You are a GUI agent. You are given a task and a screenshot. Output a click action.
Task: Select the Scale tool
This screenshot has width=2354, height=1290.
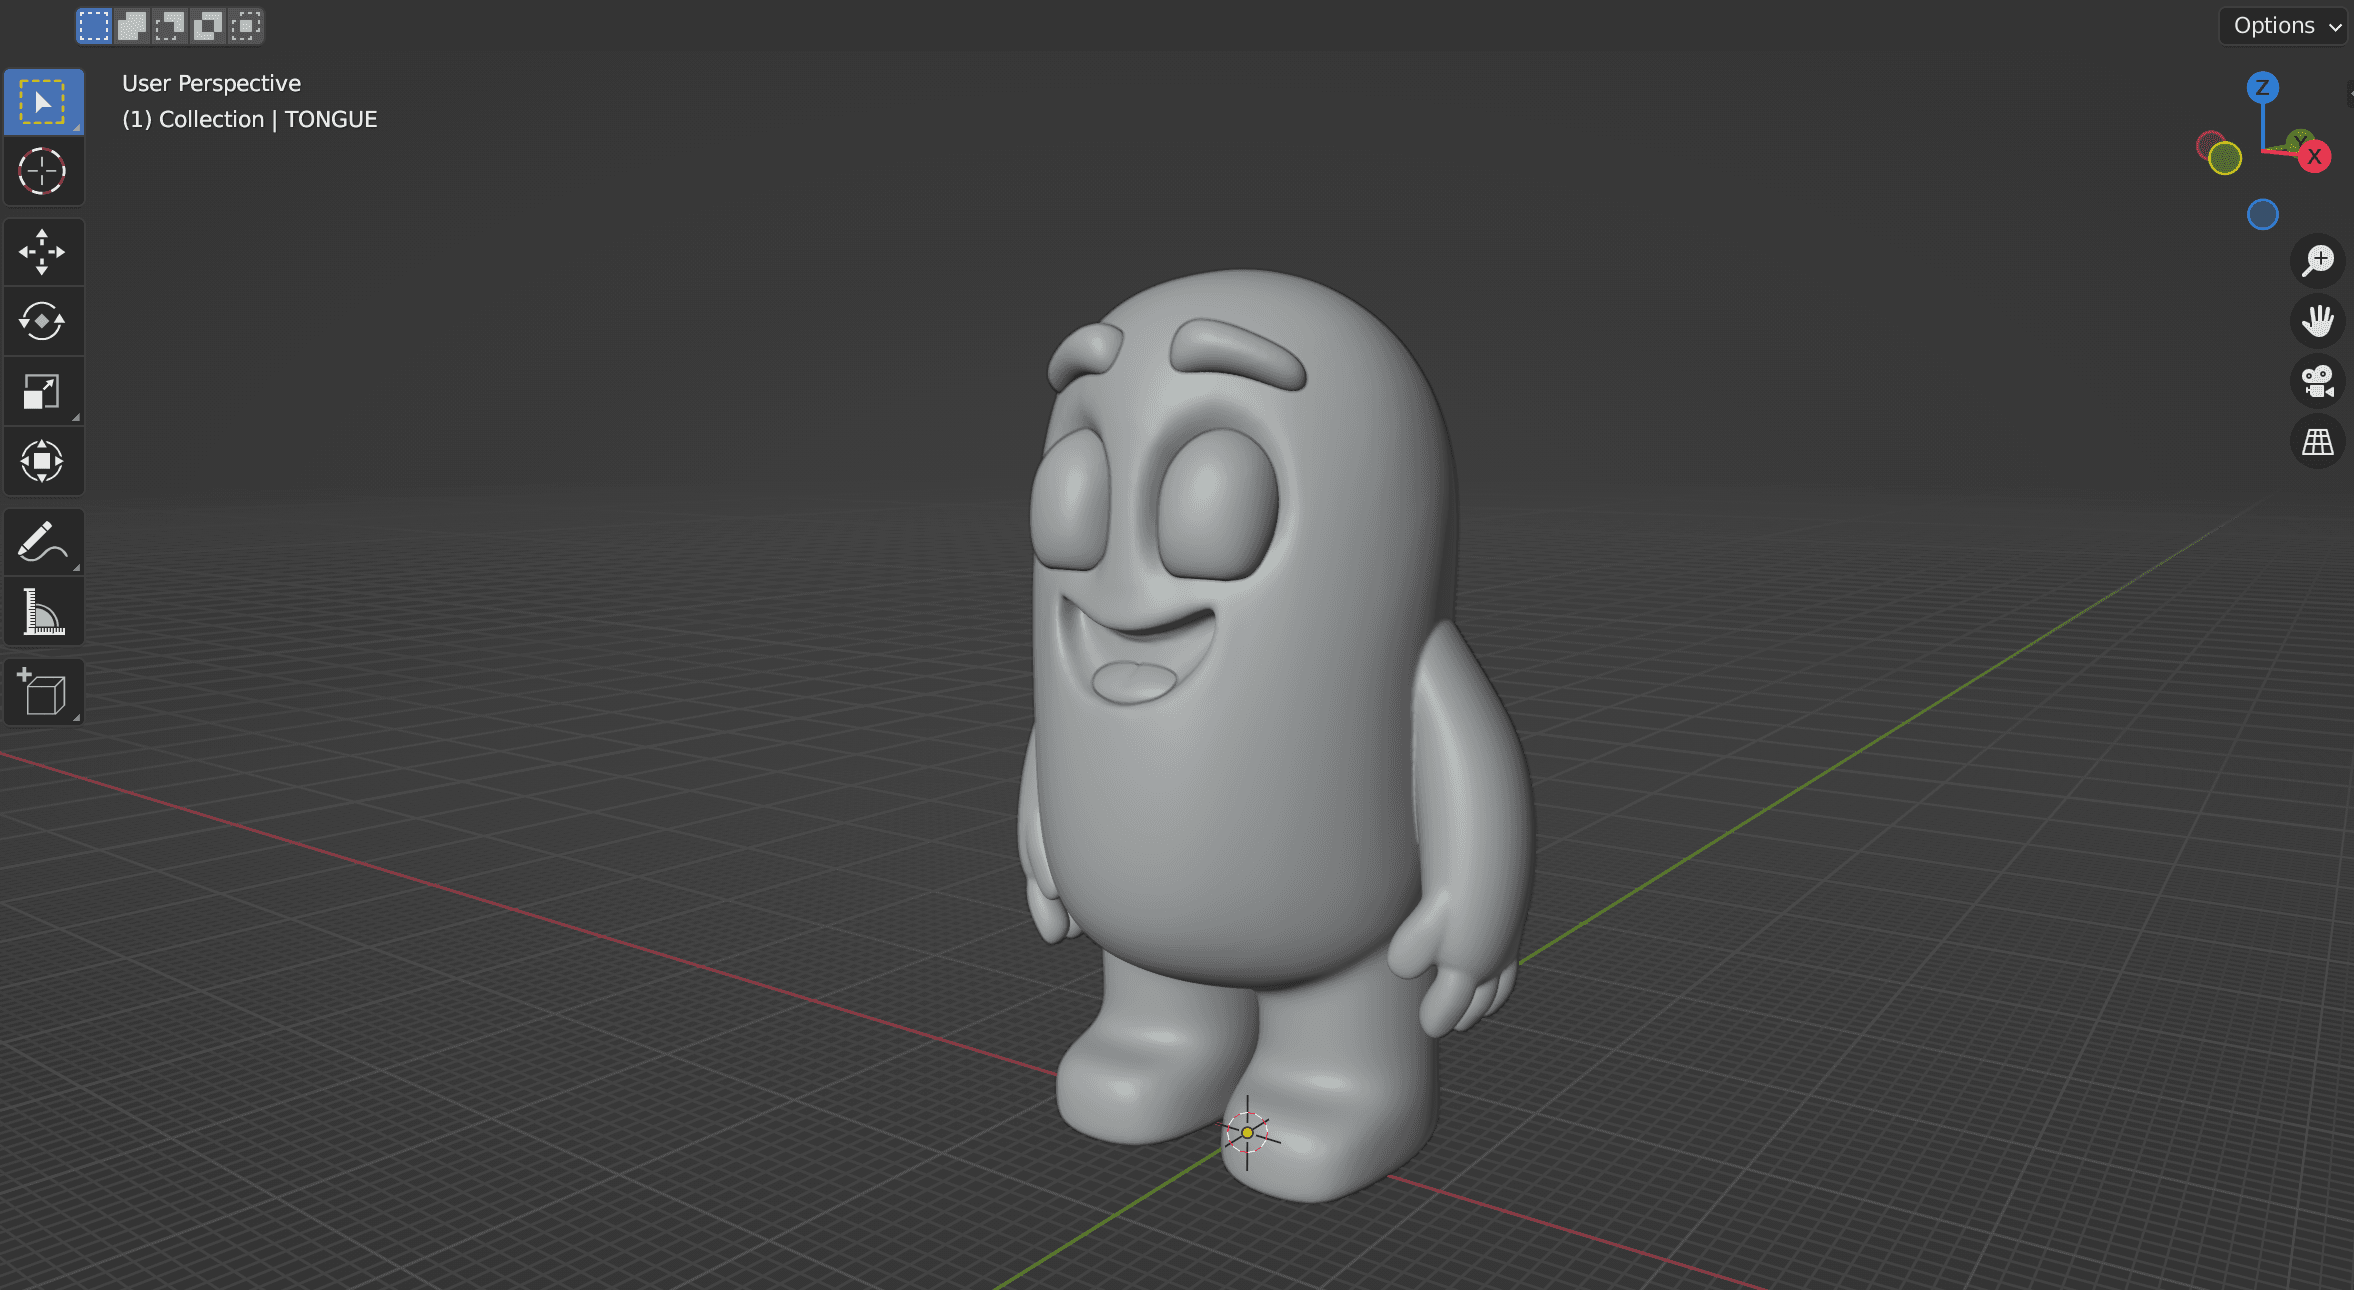tap(42, 391)
